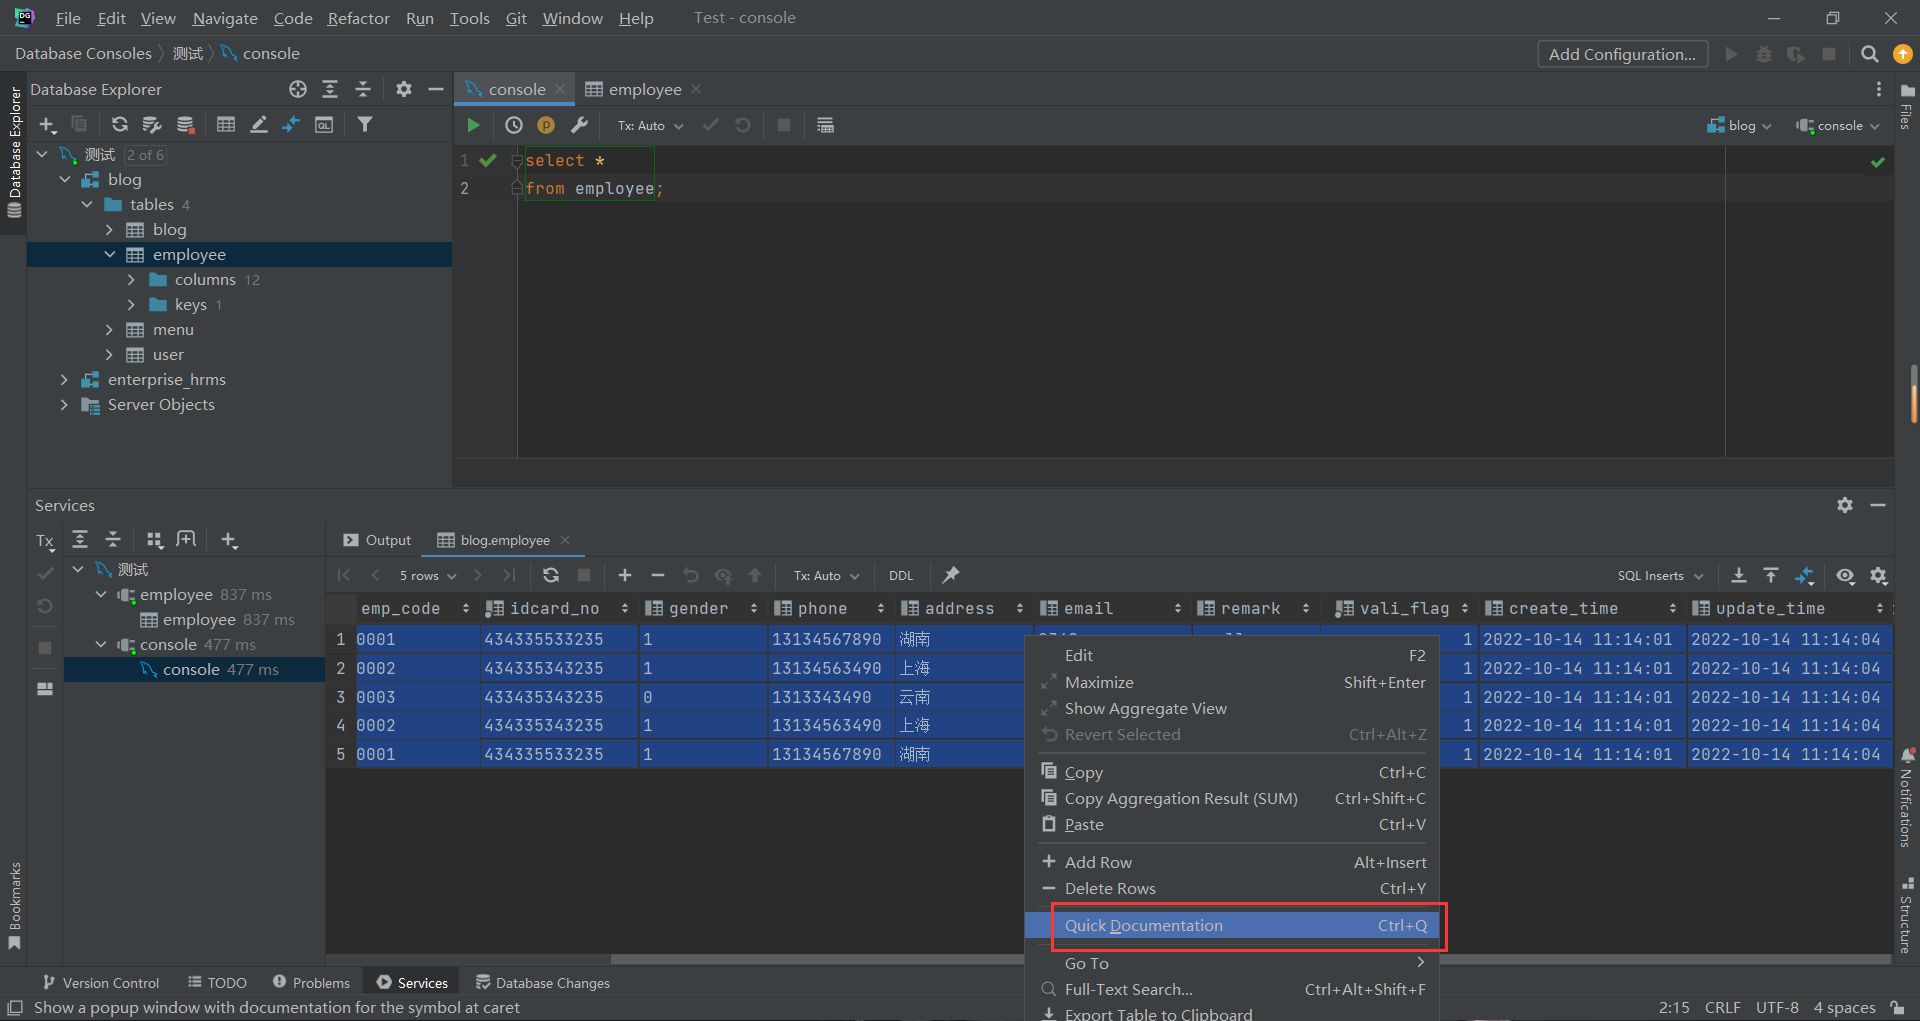
Task: Click CRLF line separator in status bar
Action: [1722, 1007]
